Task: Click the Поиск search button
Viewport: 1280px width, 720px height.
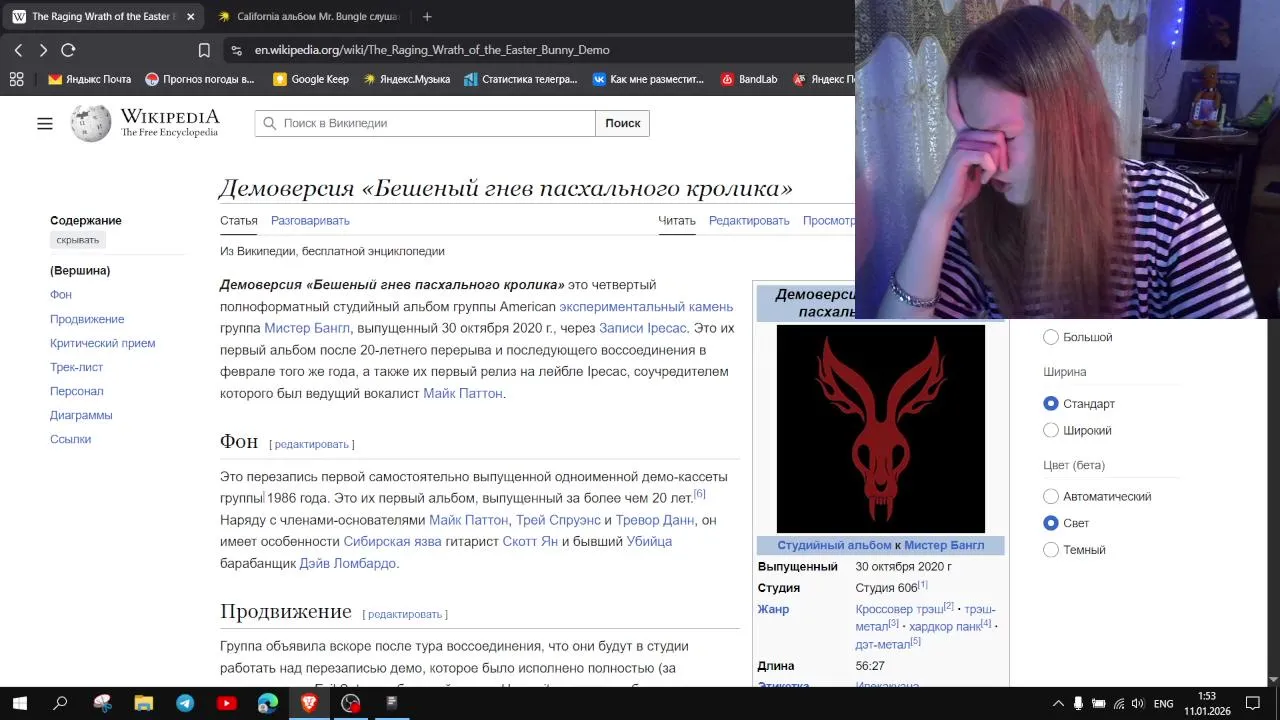Action: tap(622, 123)
